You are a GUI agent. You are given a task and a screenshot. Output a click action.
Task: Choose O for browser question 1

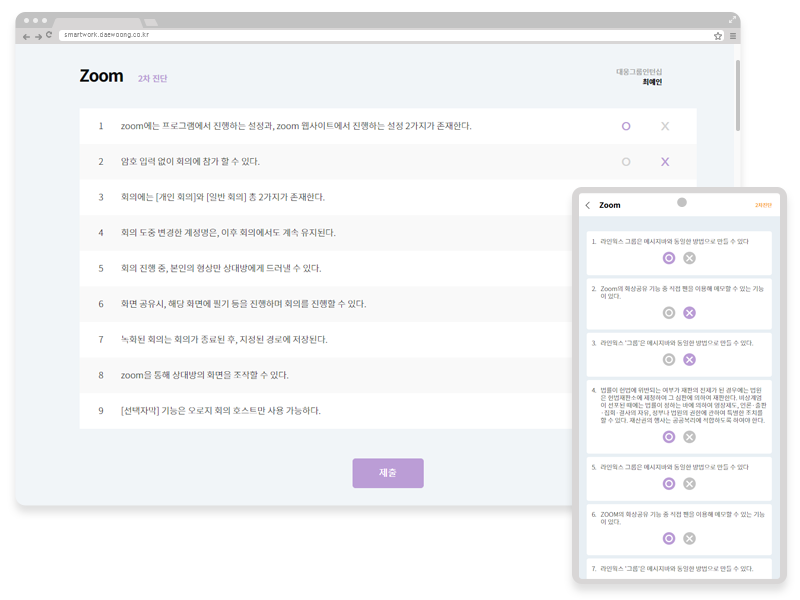tap(626, 126)
